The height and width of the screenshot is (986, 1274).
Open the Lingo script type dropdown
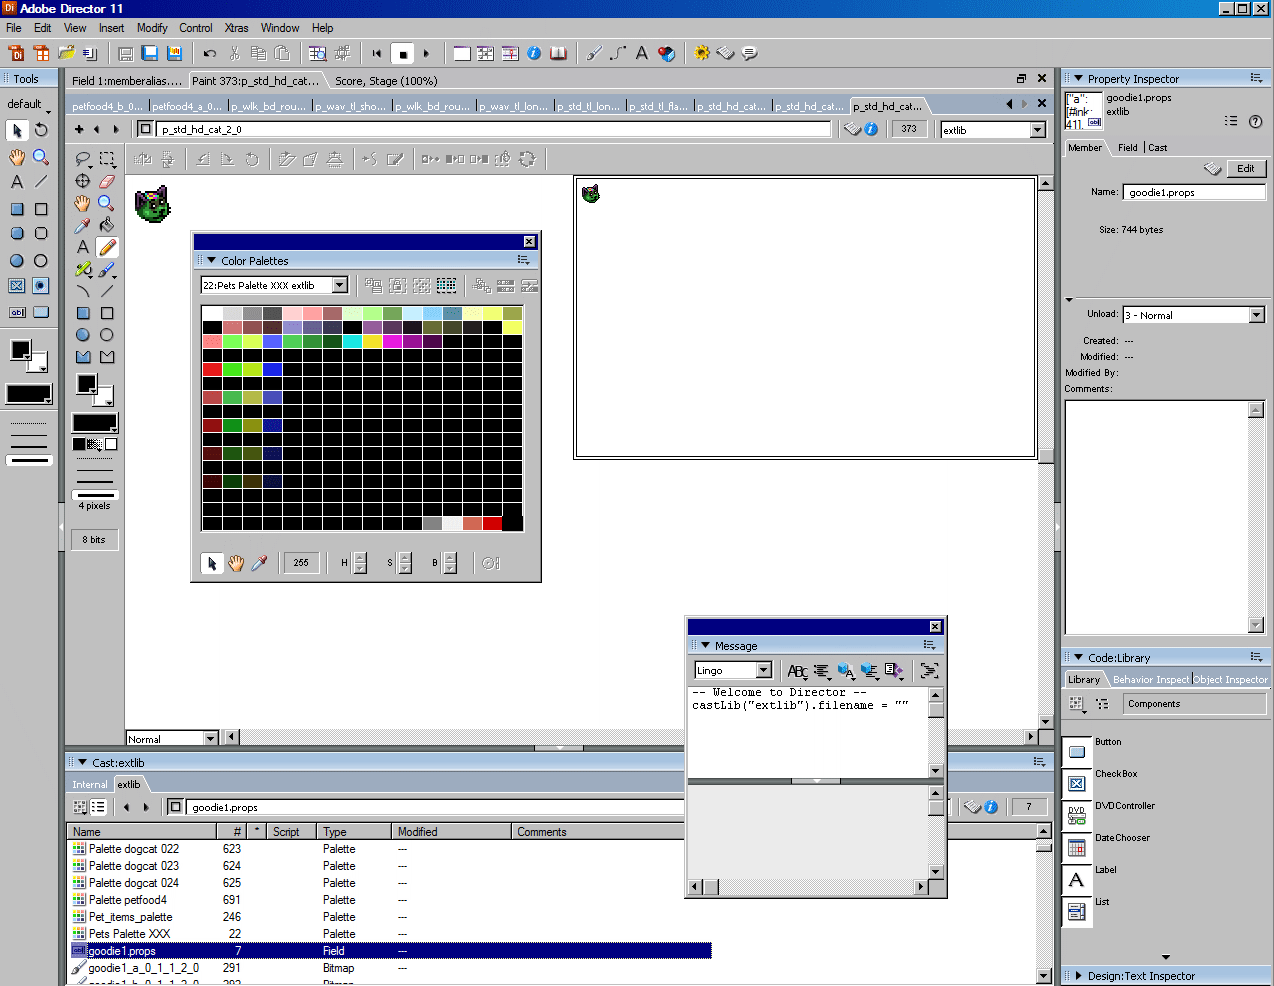coord(764,670)
